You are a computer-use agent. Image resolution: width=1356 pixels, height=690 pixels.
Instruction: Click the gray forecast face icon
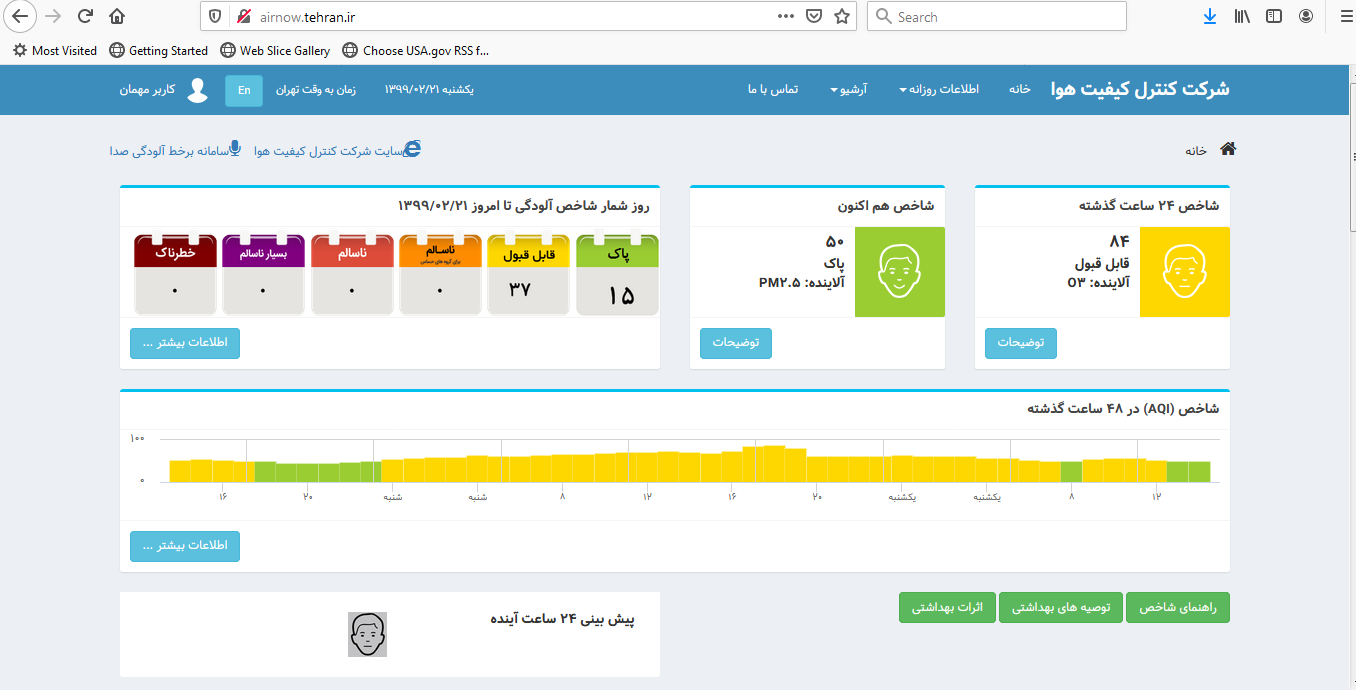click(367, 634)
